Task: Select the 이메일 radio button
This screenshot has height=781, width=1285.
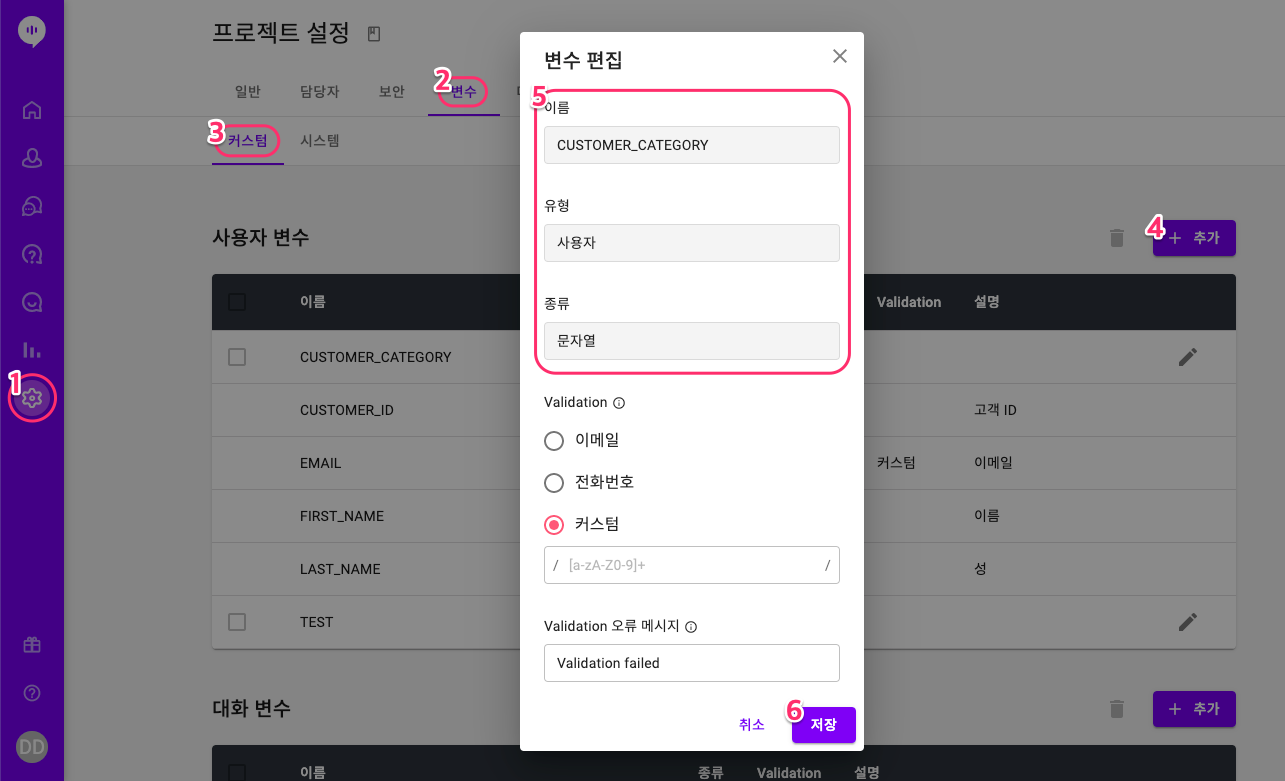Action: click(554, 440)
